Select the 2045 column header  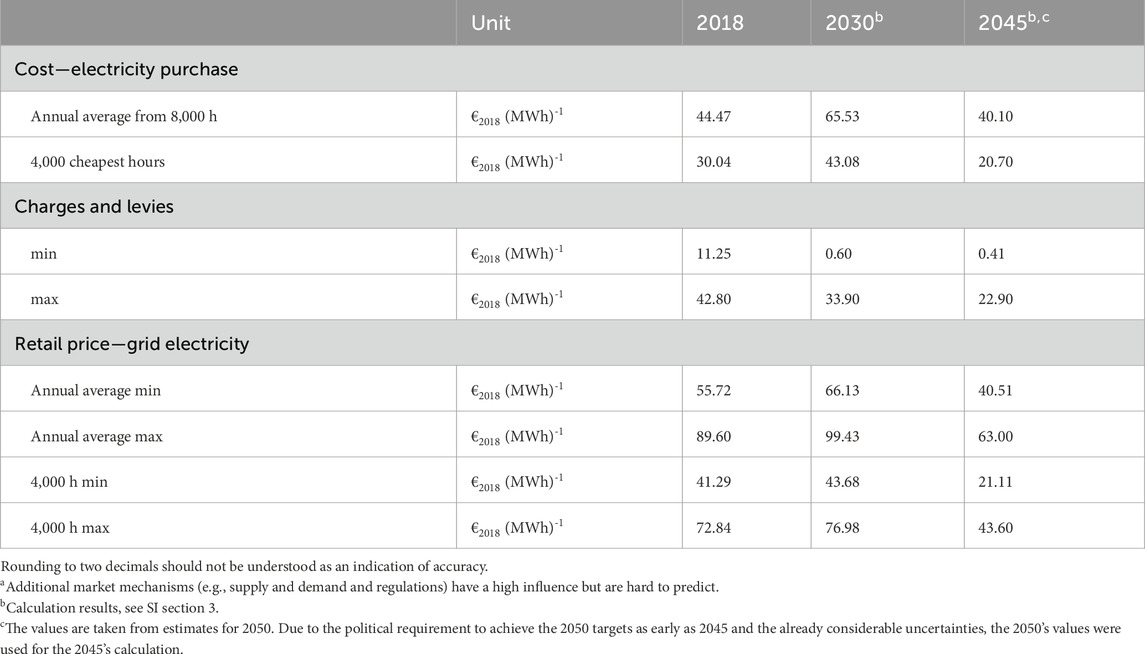[x=1008, y=23]
